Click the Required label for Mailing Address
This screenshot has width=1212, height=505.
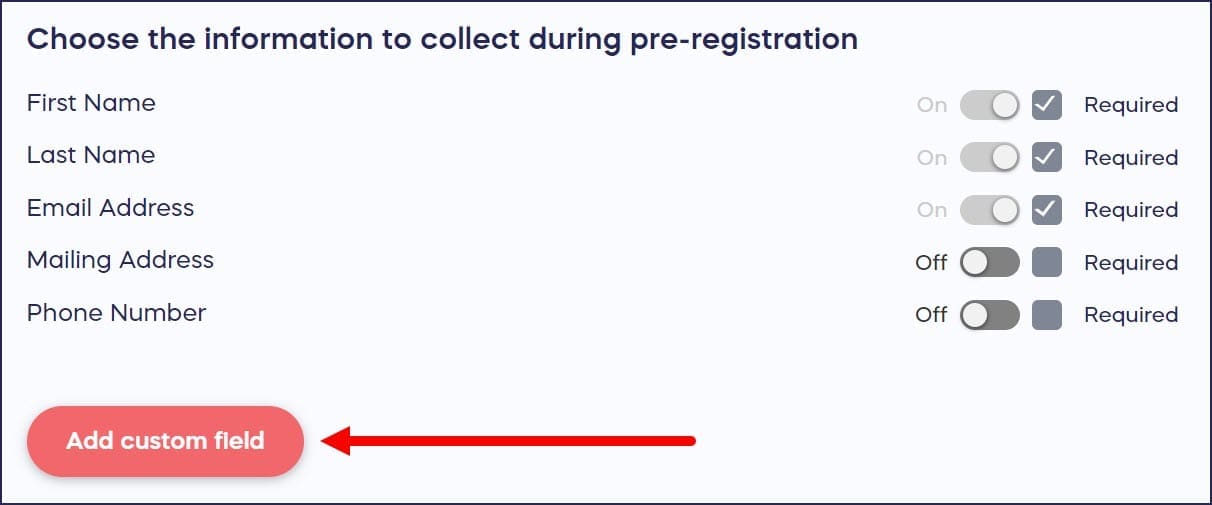point(1131,263)
